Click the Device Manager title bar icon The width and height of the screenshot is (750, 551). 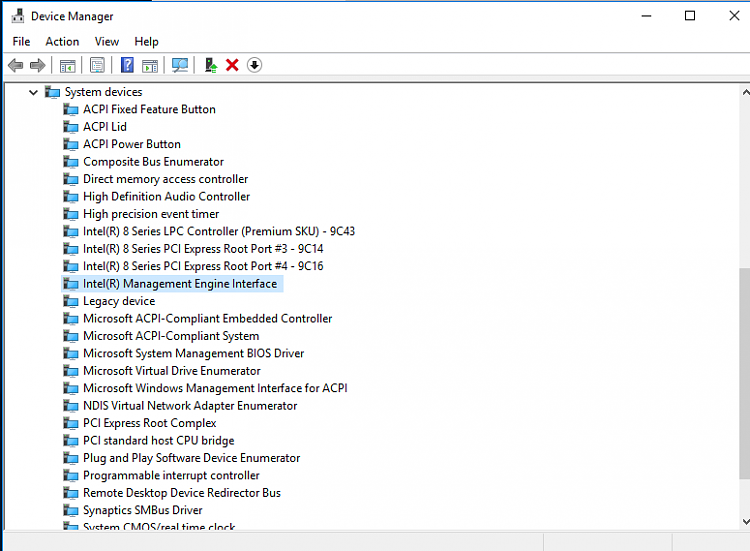[18, 16]
